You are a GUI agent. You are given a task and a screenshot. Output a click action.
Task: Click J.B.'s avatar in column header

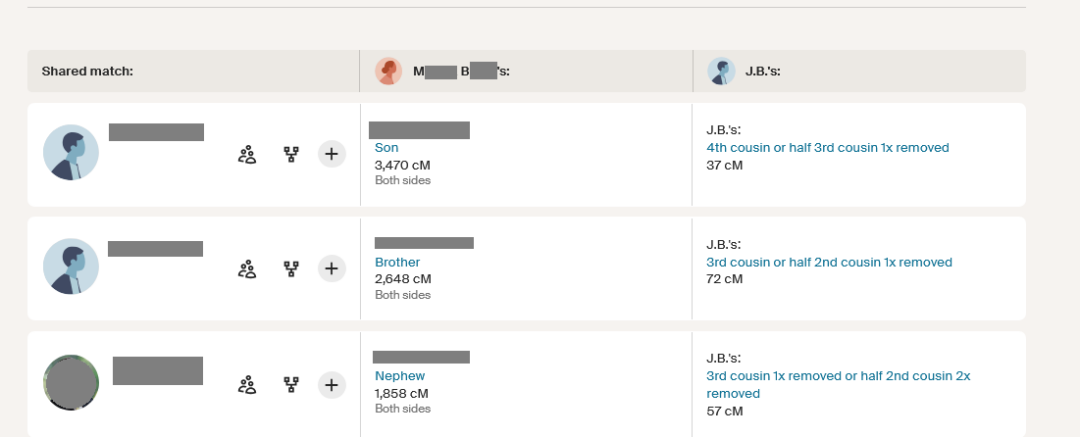721,71
